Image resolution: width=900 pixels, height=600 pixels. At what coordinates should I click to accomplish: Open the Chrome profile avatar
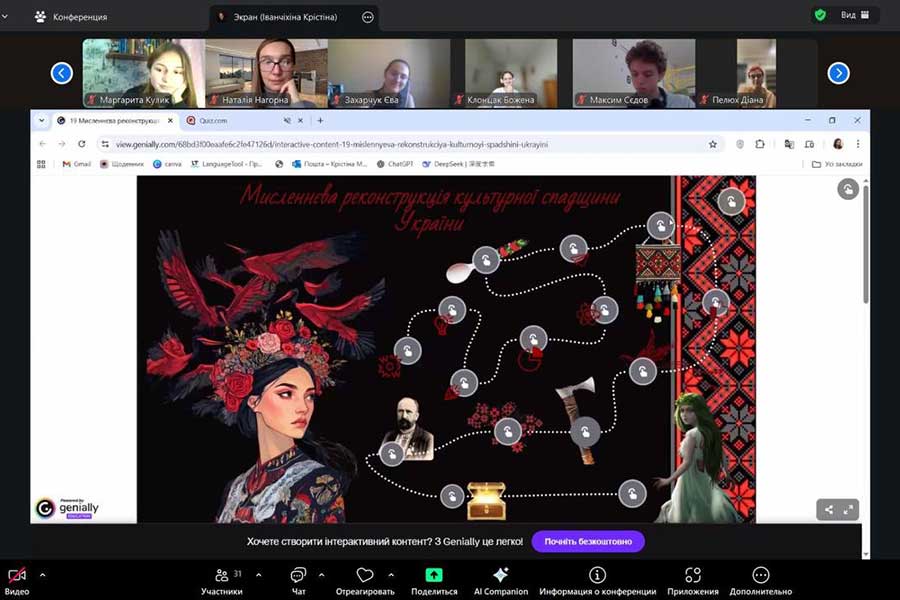pos(838,144)
